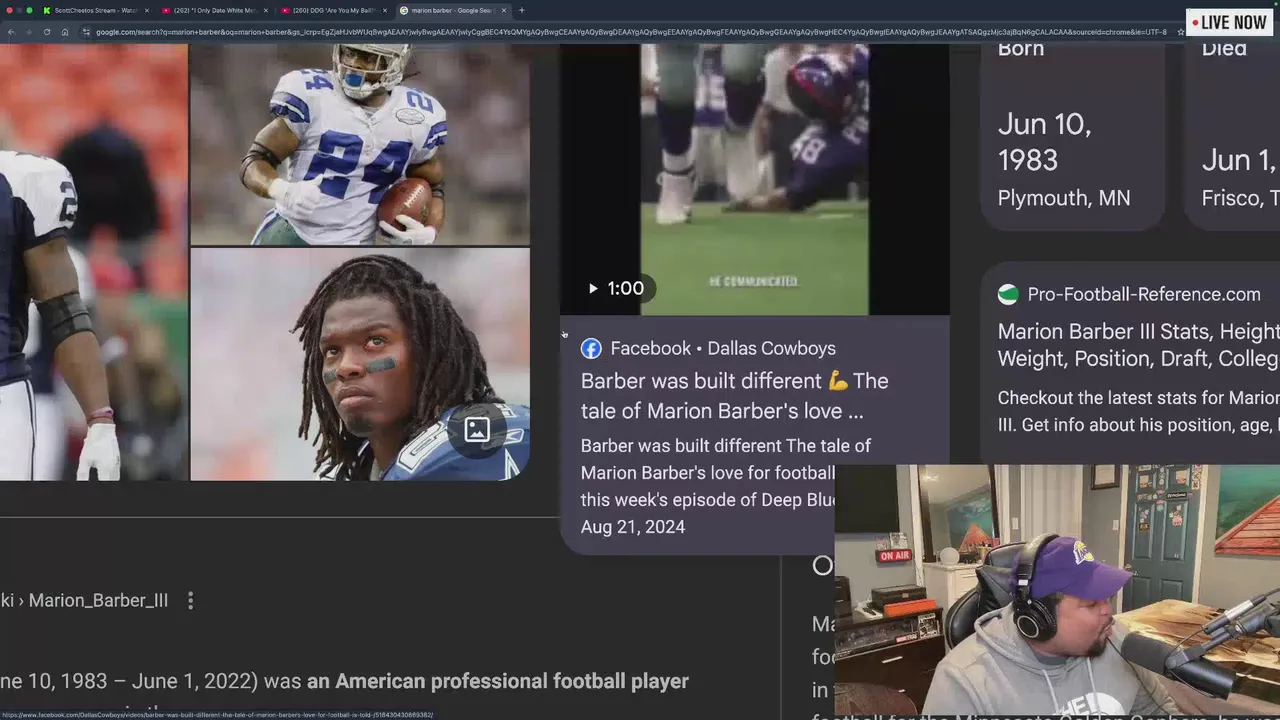This screenshot has width=1280, height=720.
Task: Open the site settings icon in address bar
Action: (87, 32)
